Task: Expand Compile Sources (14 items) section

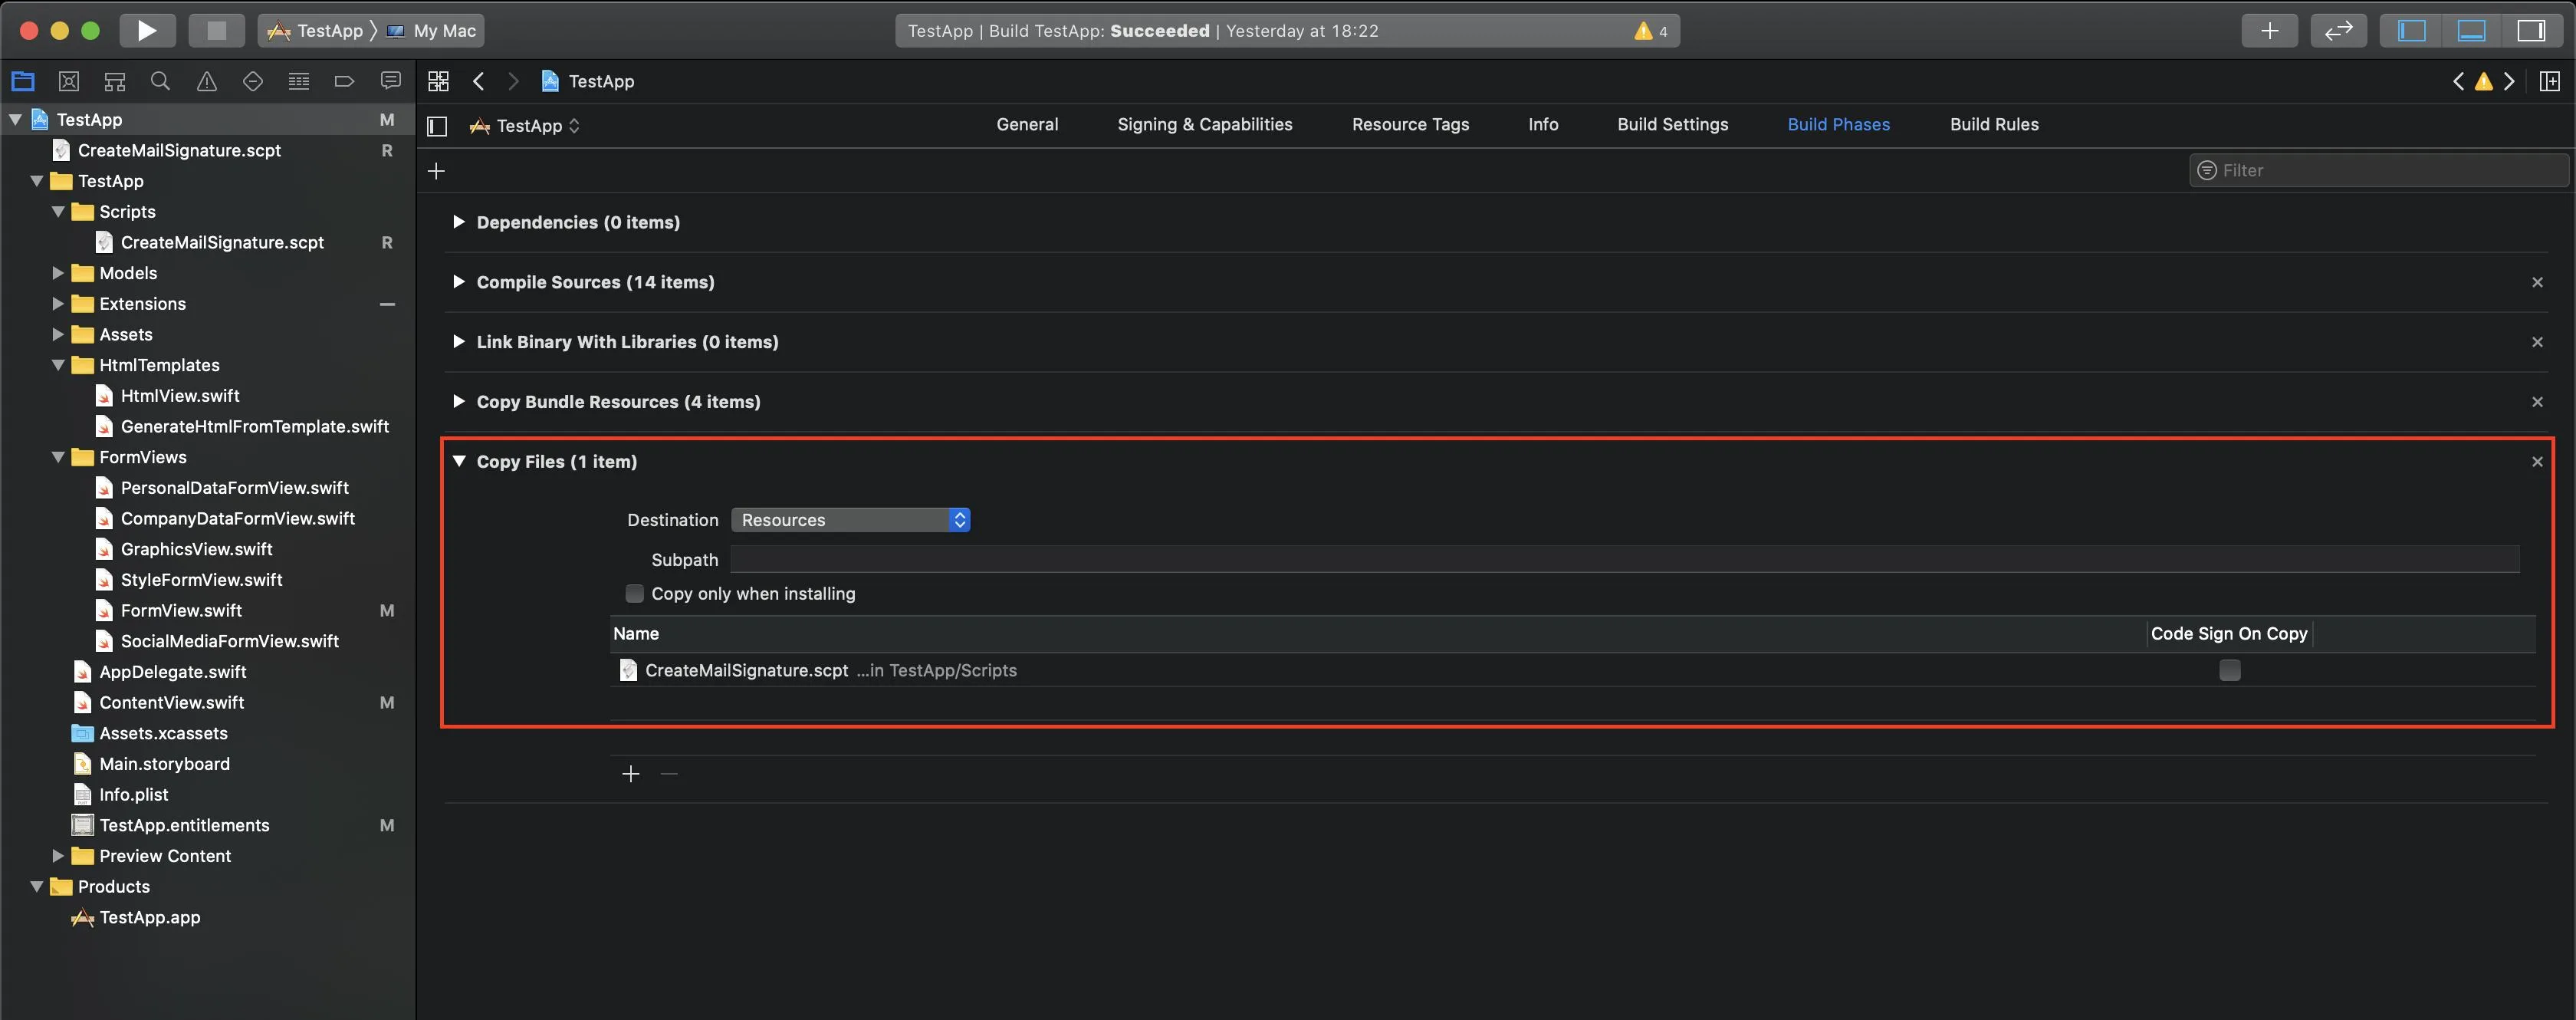Action: [x=458, y=282]
